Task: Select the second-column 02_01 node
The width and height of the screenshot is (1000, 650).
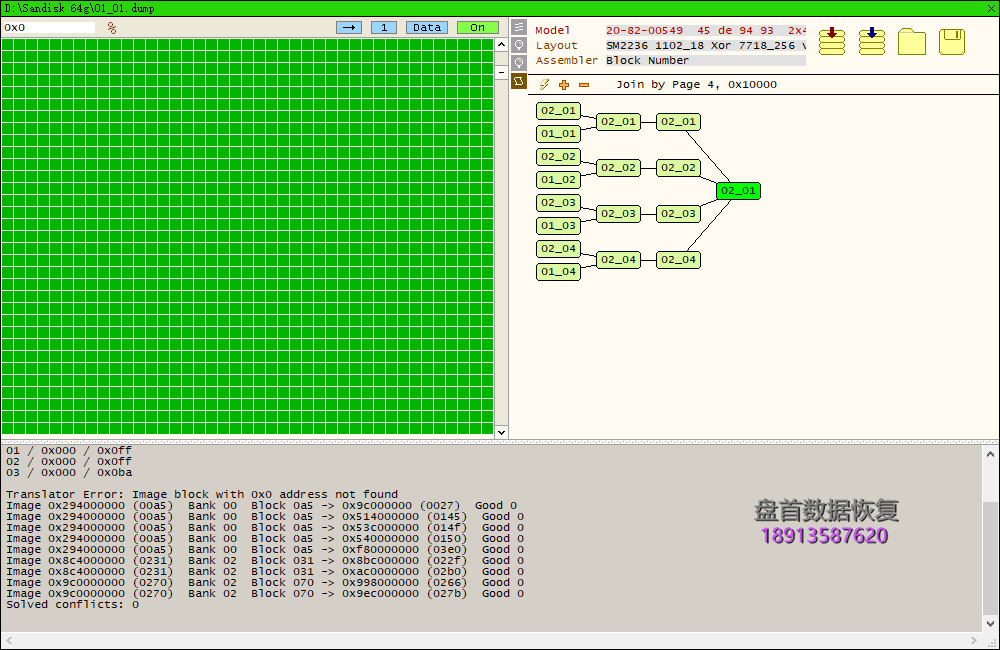Action: click(619, 121)
